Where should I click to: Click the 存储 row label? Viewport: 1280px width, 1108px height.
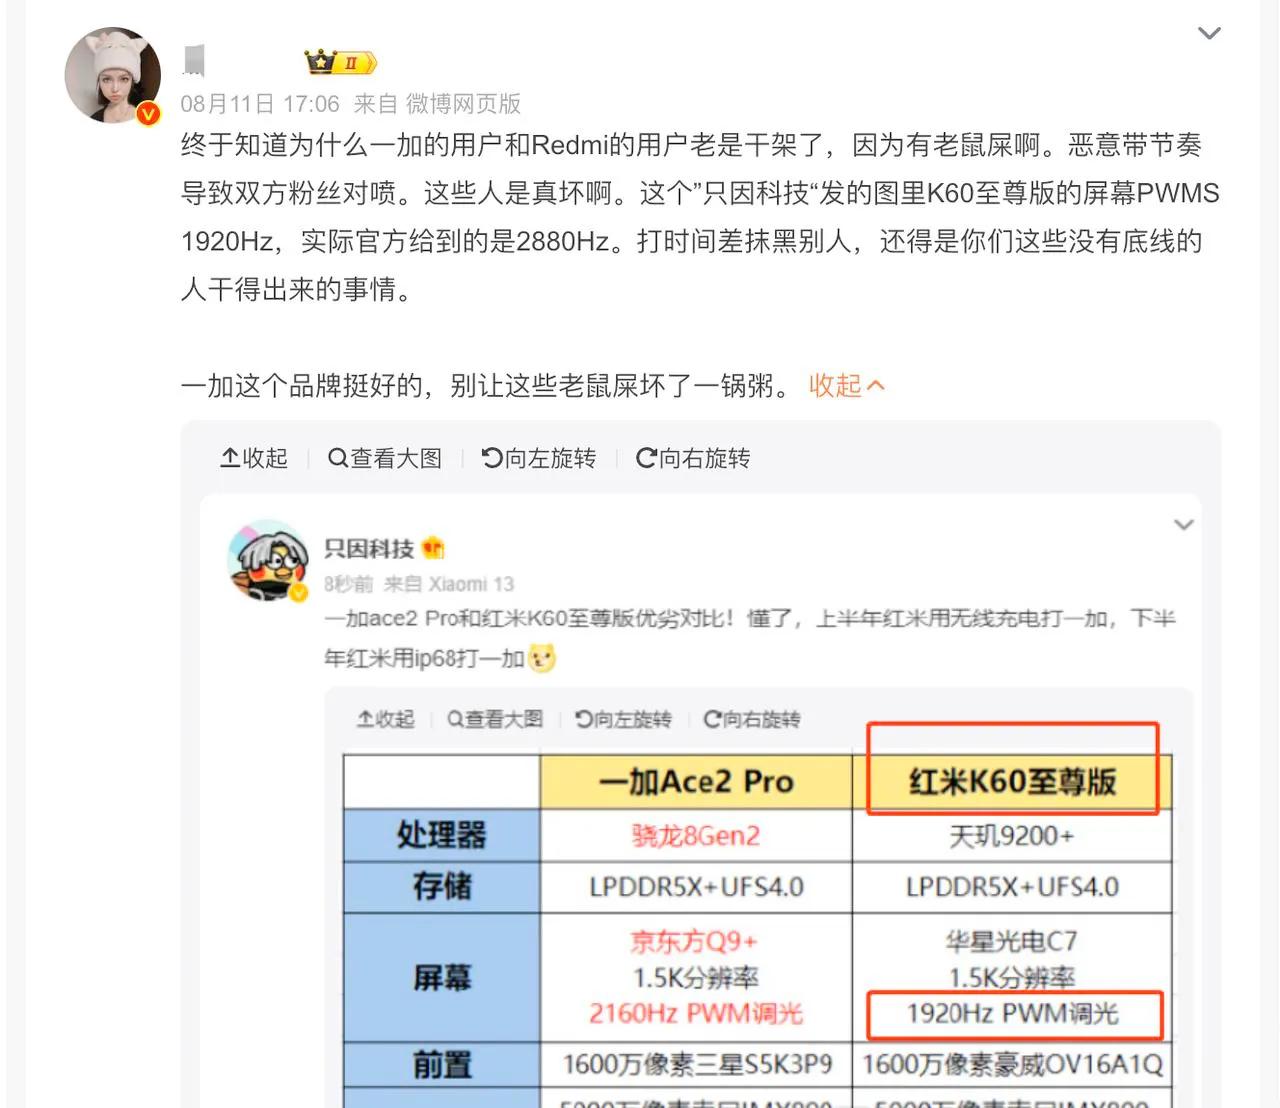pyautogui.click(x=441, y=887)
